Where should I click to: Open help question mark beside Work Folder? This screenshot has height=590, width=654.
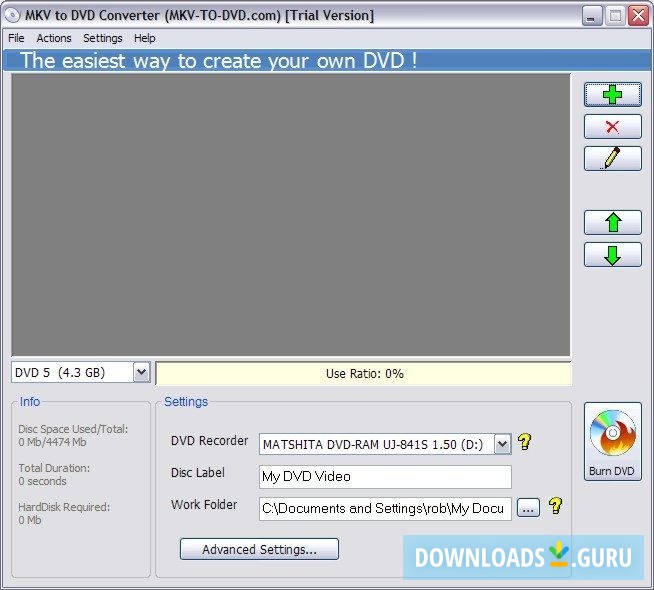[556, 506]
